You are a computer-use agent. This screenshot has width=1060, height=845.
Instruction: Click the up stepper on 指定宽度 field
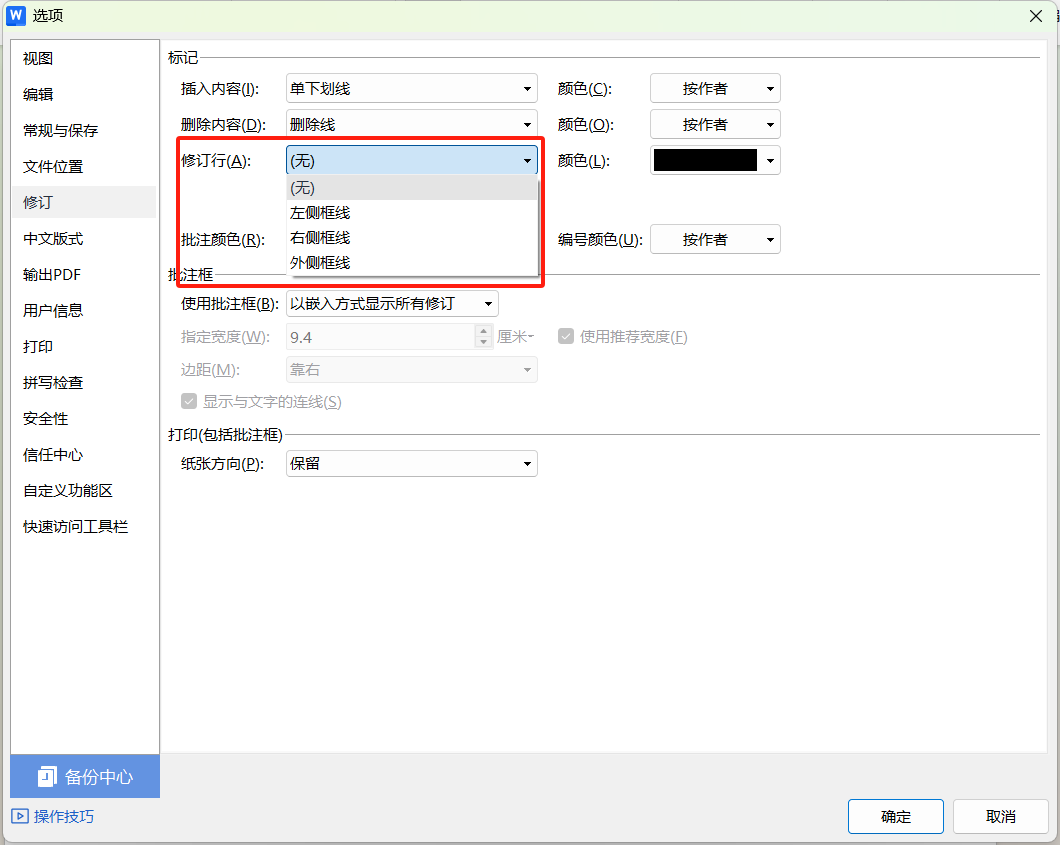coord(483,331)
